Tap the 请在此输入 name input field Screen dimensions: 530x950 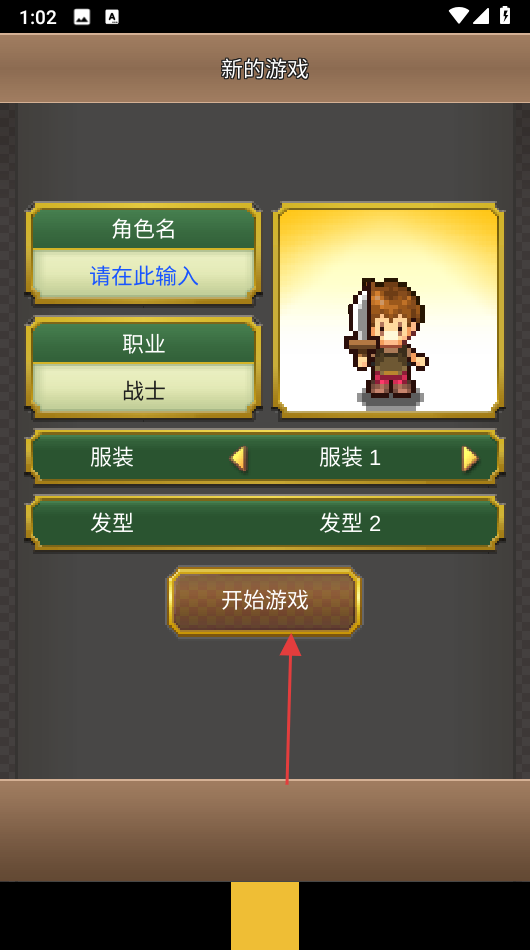pos(144,276)
